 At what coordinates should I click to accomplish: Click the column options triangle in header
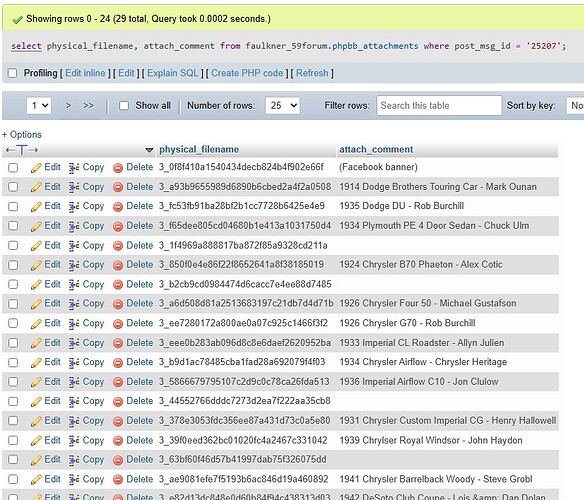[149, 150]
